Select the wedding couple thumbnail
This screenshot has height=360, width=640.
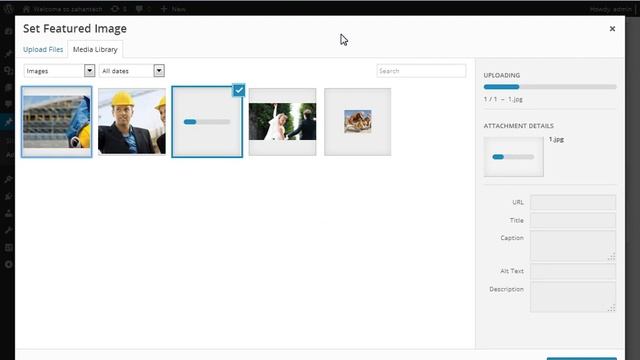pyautogui.click(x=282, y=122)
